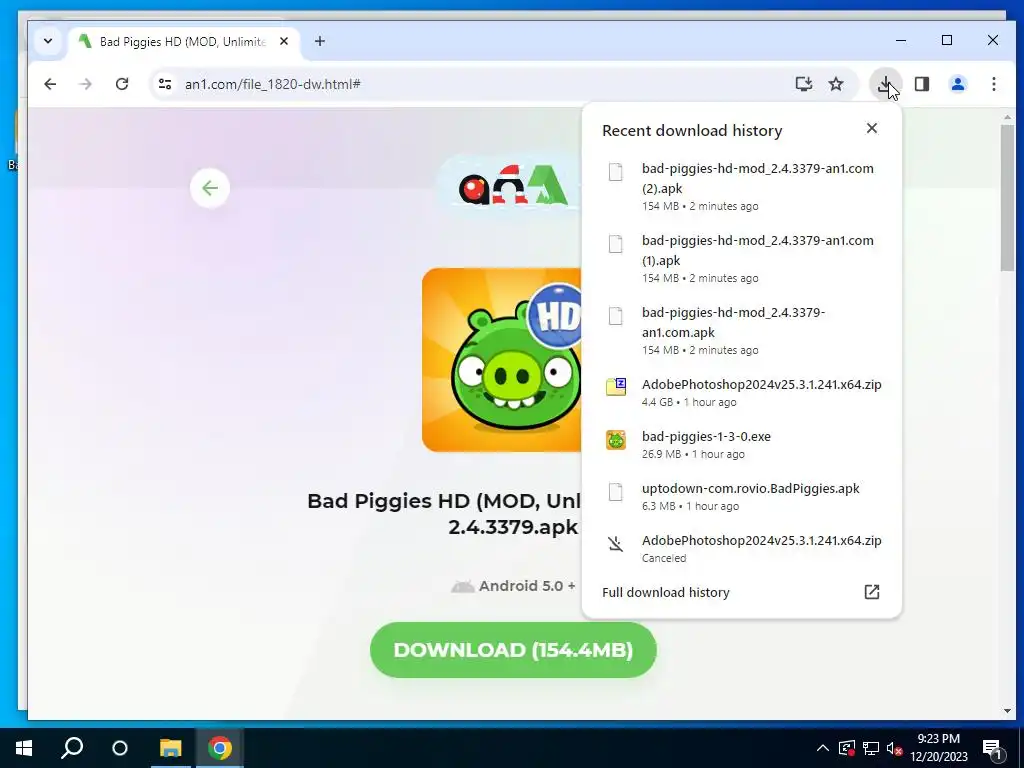Open Cortana circle on taskbar
The width and height of the screenshot is (1024, 768).
coord(120,748)
